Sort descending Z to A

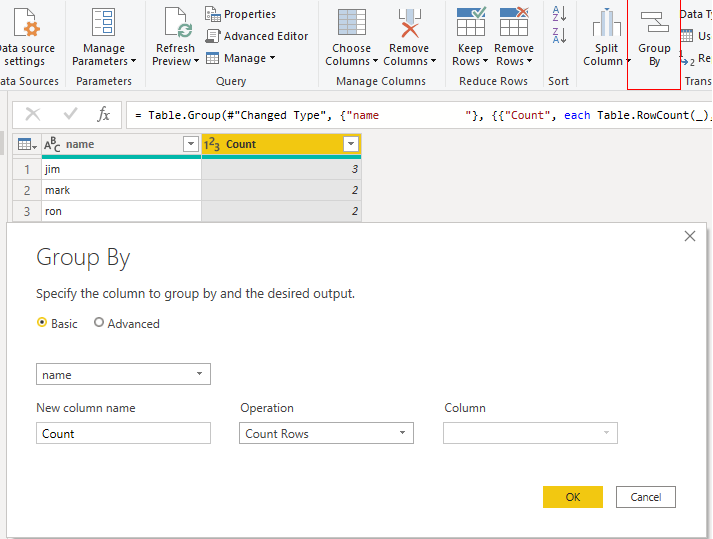[559, 35]
